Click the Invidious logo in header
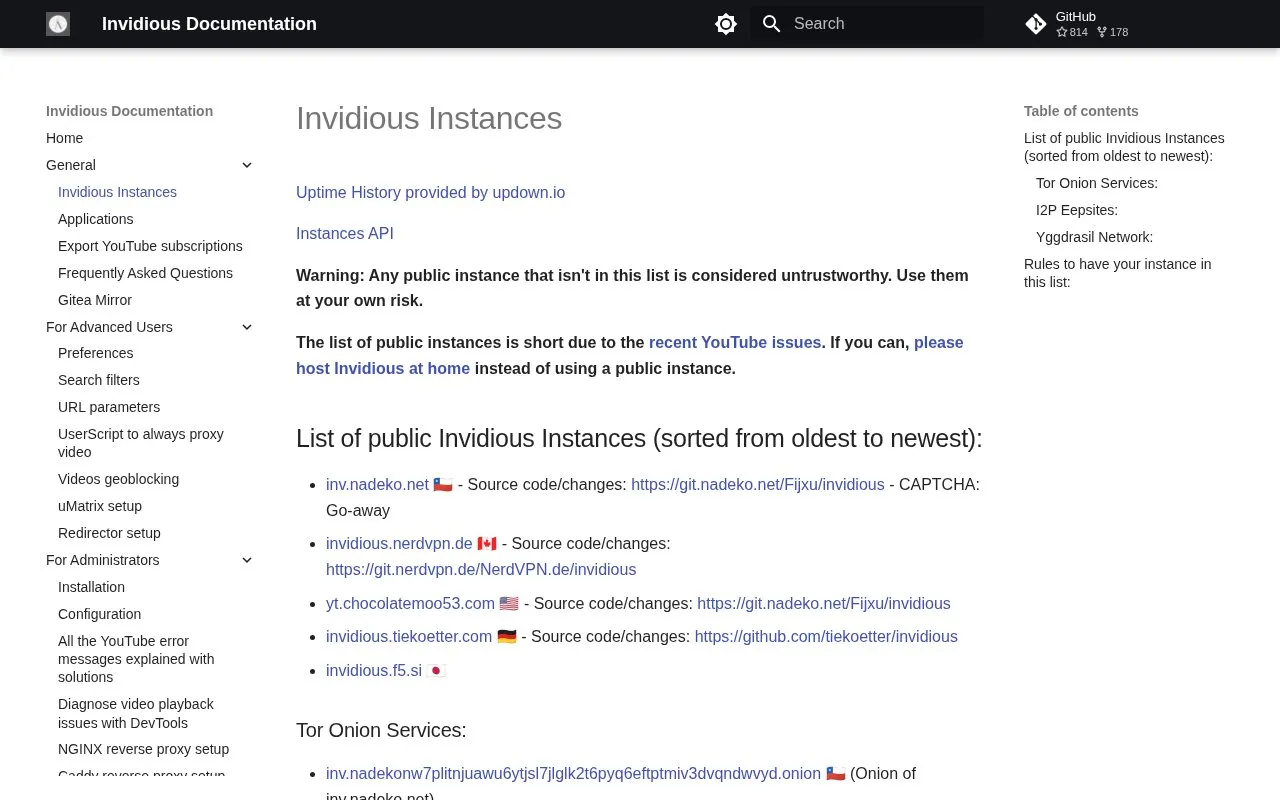1280x800 pixels. pyautogui.click(x=58, y=24)
